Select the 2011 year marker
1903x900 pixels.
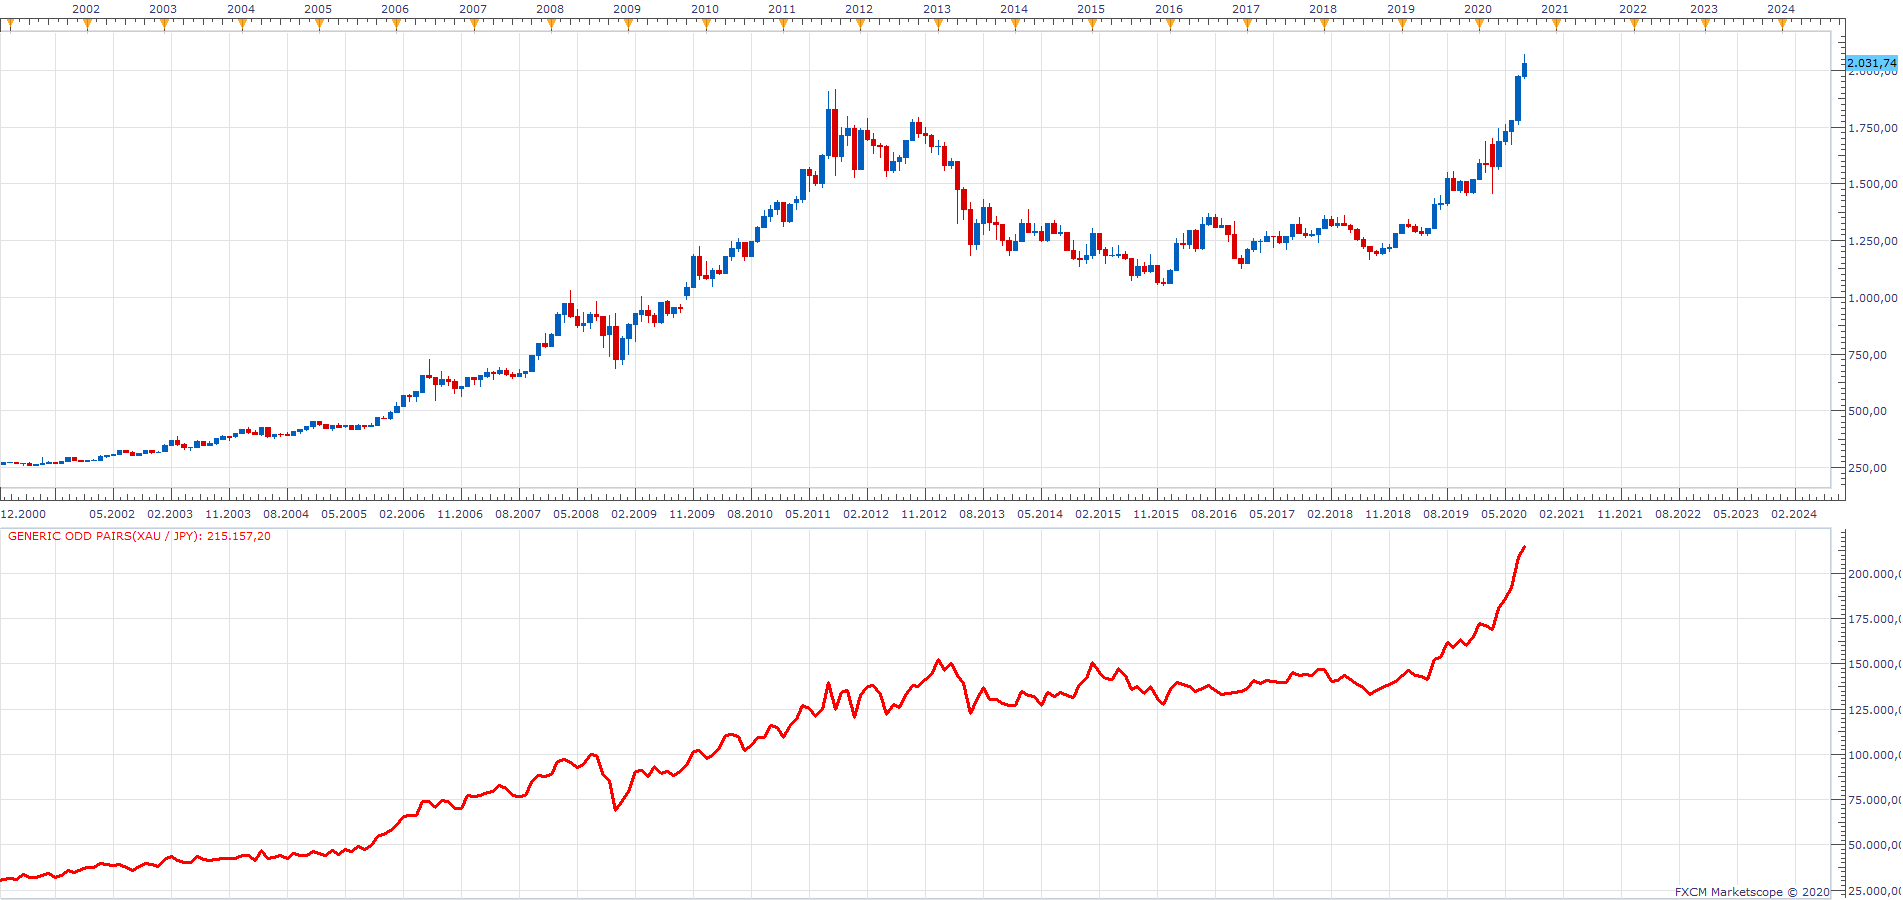click(x=782, y=9)
